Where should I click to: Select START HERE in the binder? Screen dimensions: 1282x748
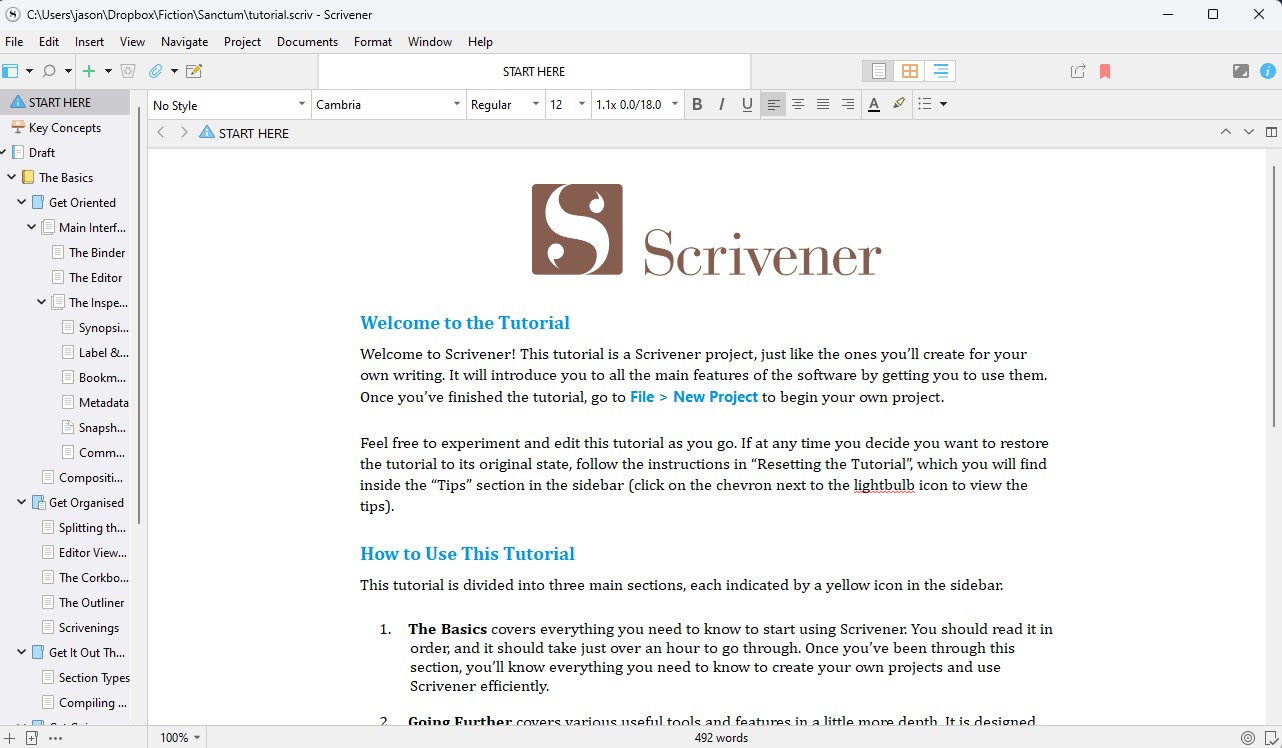[65, 102]
